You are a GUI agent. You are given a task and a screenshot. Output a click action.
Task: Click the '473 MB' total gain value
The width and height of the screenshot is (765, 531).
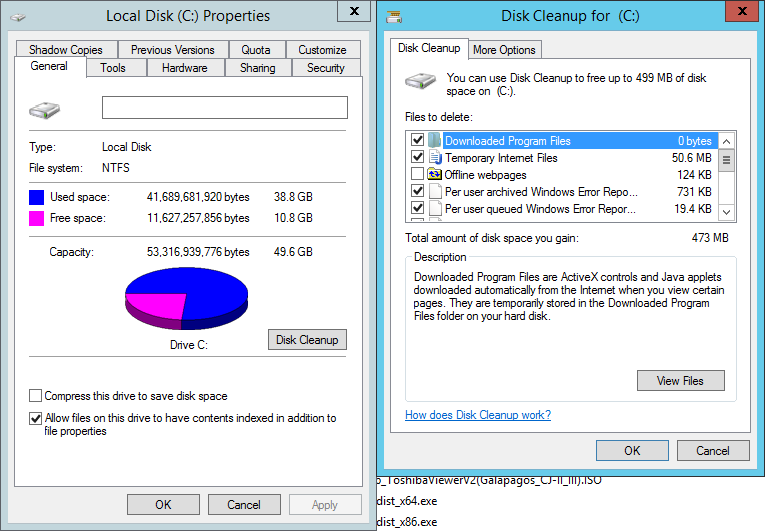click(x=710, y=238)
